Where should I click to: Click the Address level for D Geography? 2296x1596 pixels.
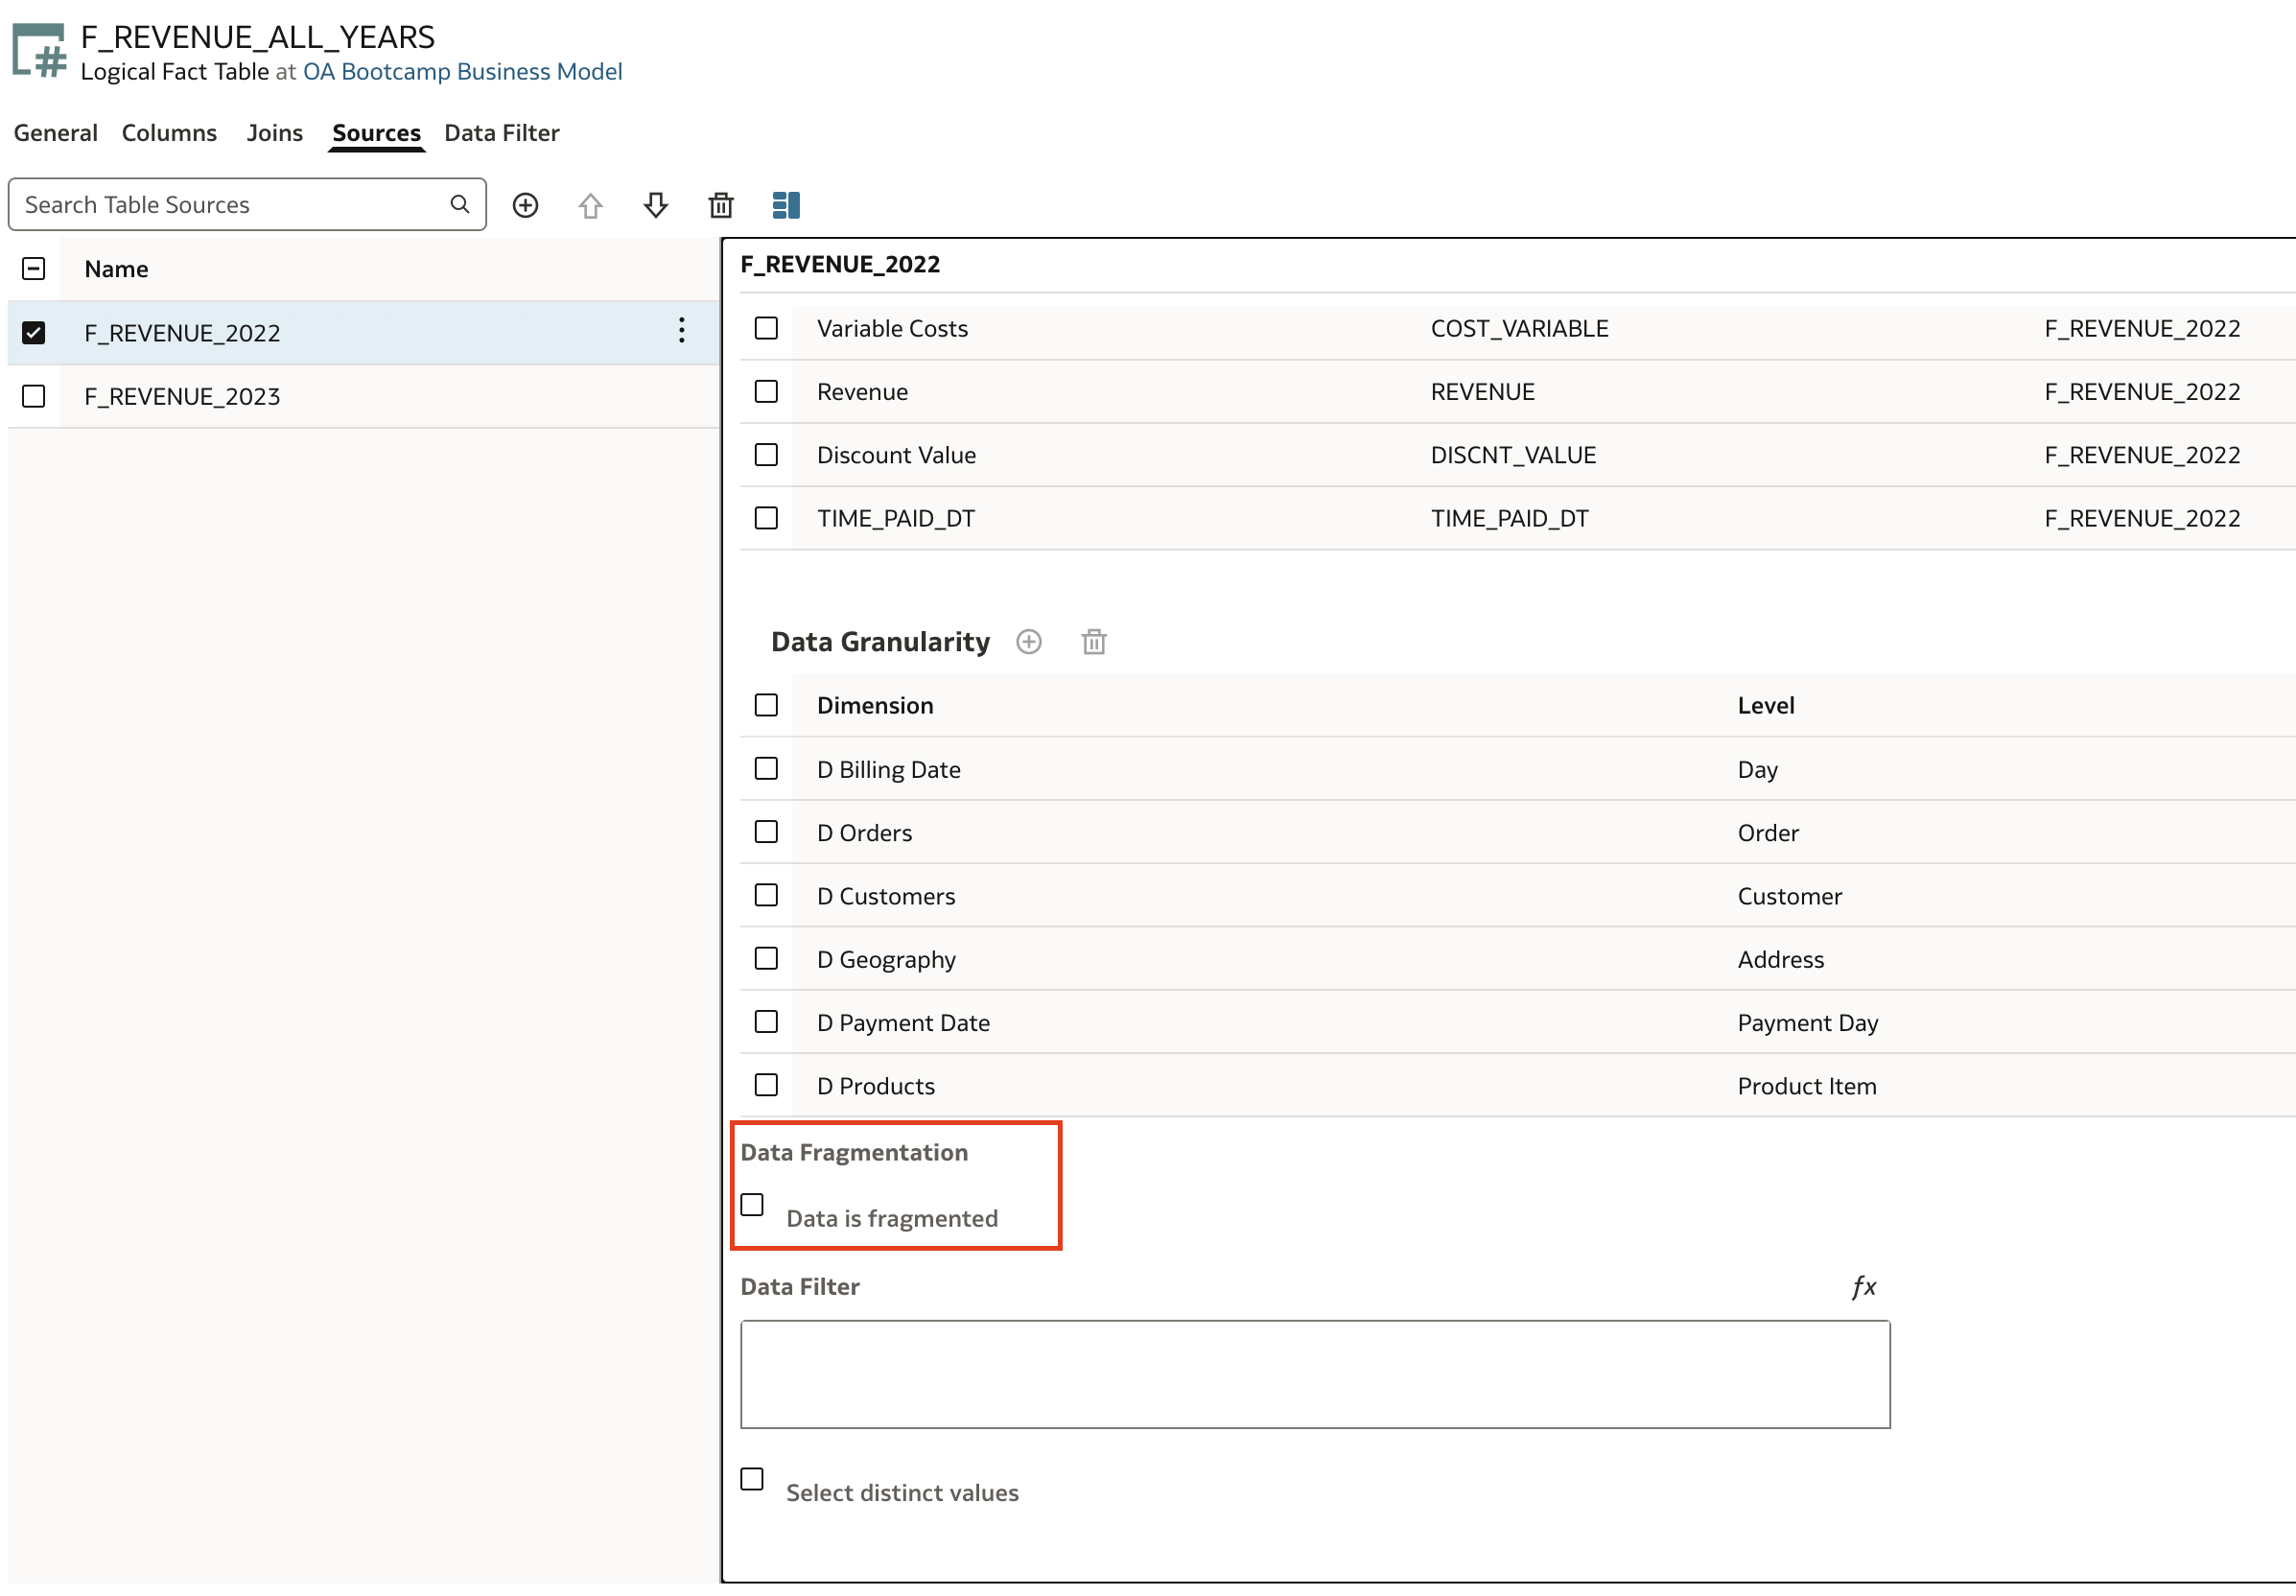point(1780,959)
